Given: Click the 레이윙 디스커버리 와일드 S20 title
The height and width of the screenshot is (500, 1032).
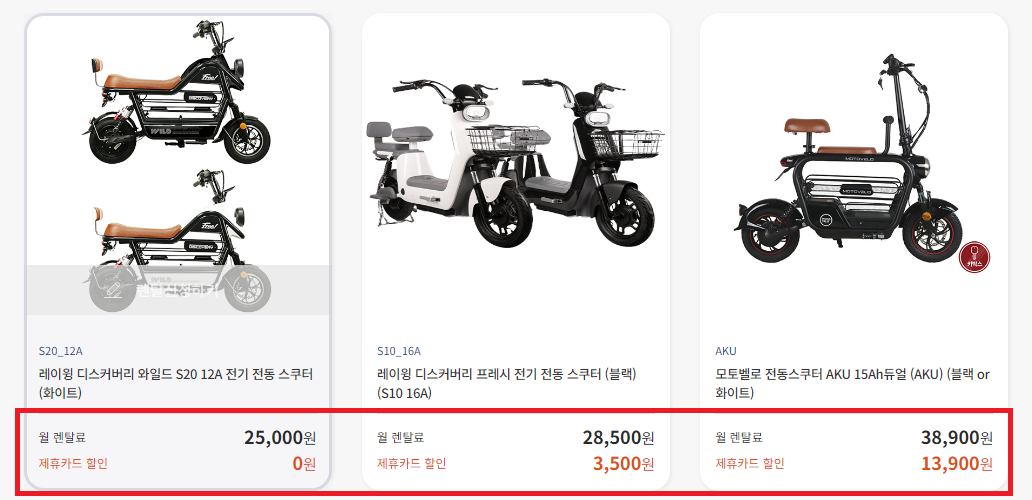Looking at the screenshot, I should pyautogui.click(x=176, y=384).
